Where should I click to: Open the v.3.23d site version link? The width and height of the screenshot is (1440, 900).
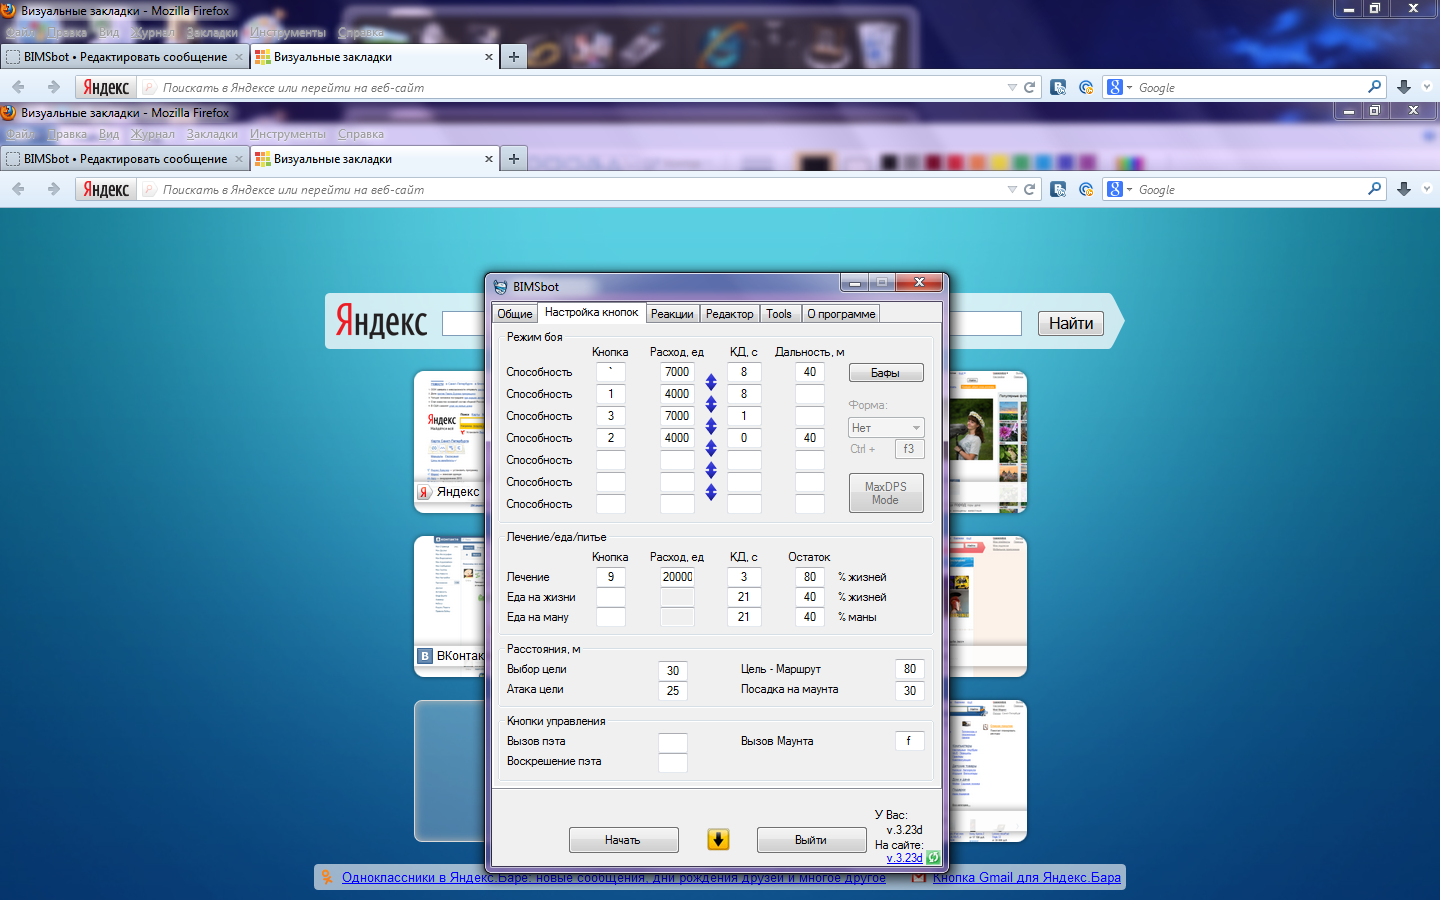pos(904,858)
